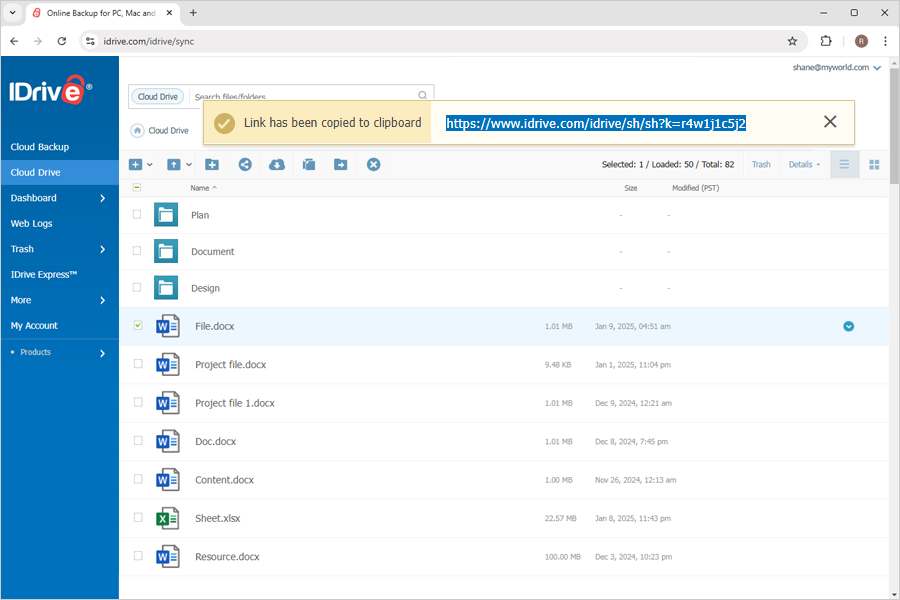Switch to list view icon
Viewport: 900px width, 600px height.
(x=844, y=165)
